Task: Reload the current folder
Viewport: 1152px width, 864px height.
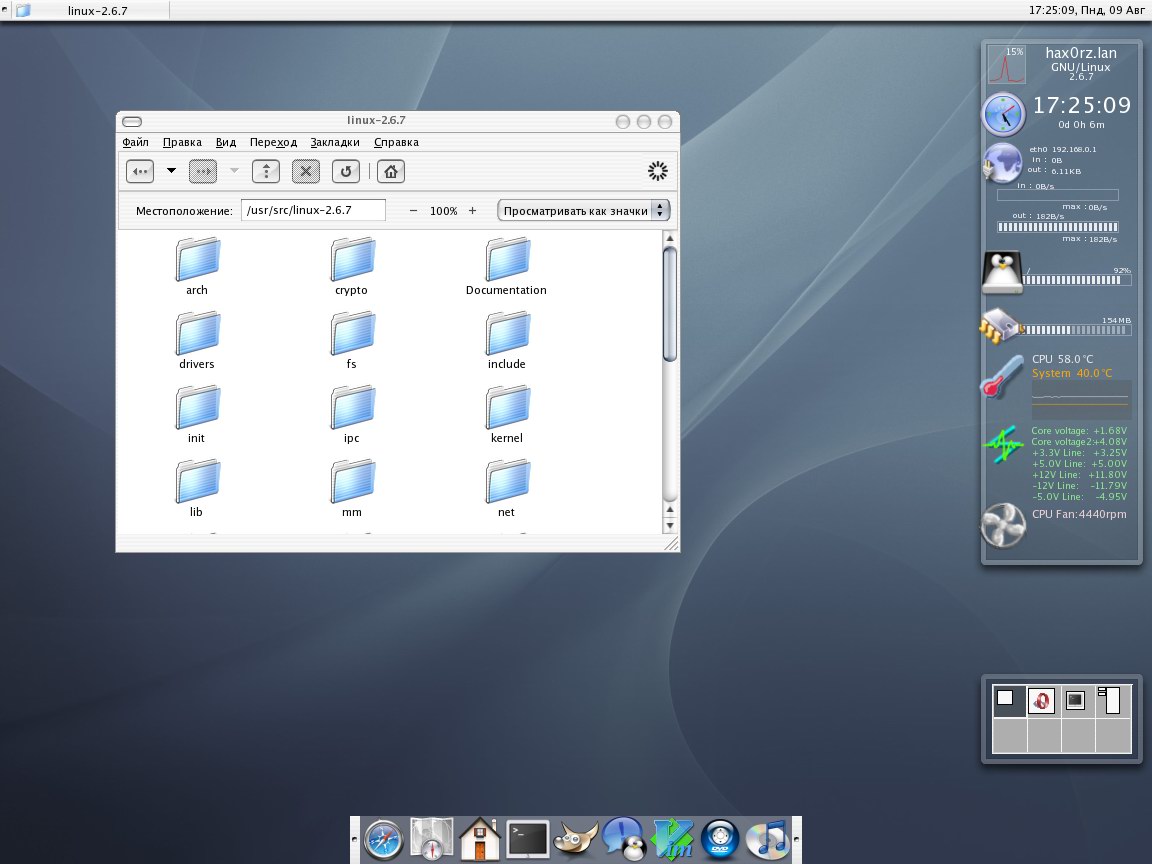Action: point(345,171)
